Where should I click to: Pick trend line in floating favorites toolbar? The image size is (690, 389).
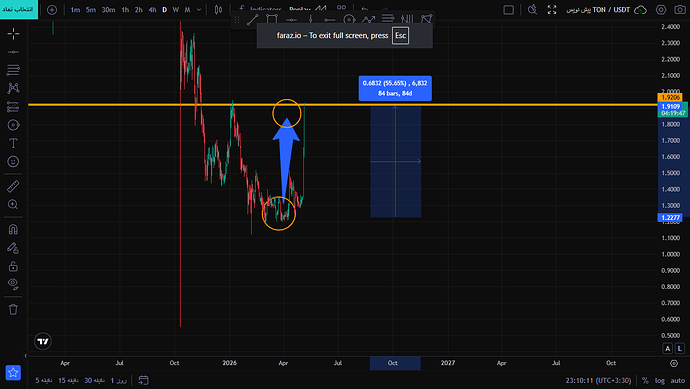(253, 19)
